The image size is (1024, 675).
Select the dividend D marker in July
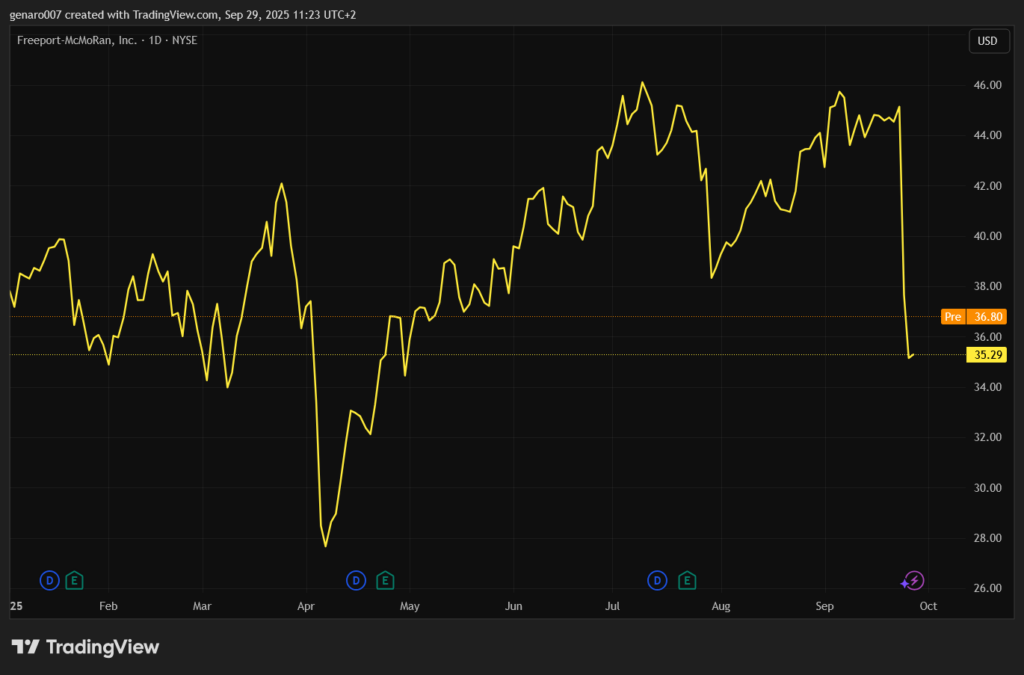click(658, 580)
